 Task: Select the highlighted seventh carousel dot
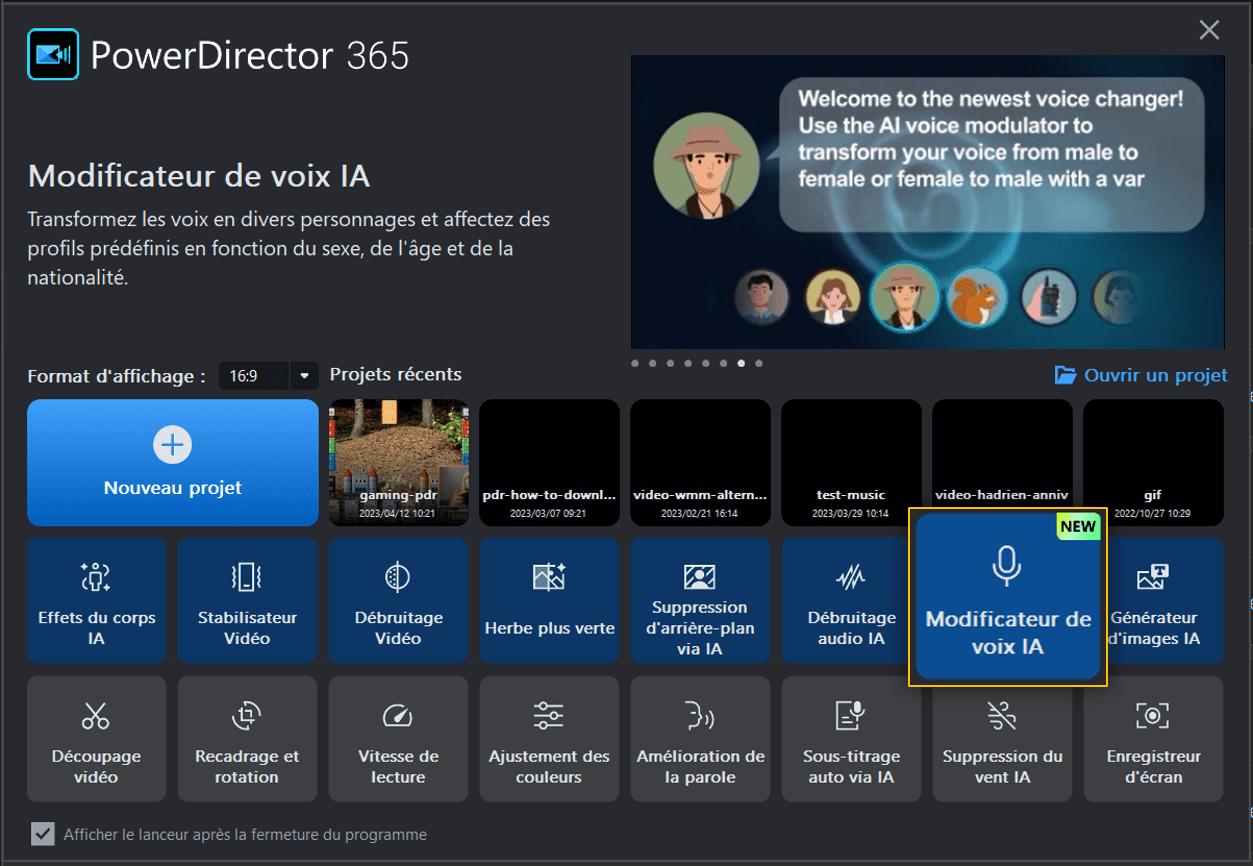741,363
